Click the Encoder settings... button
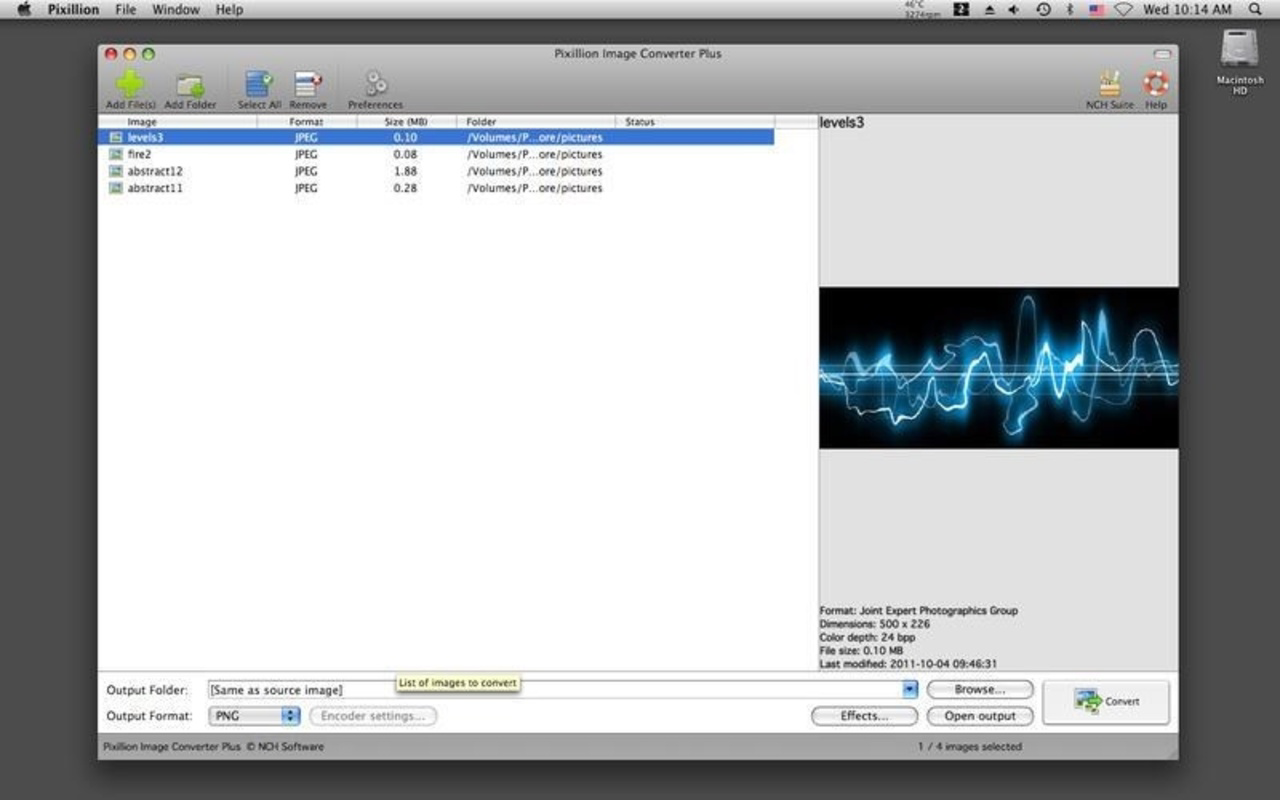This screenshot has height=800, width=1280. pyautogui.click(x=373, y=716)
